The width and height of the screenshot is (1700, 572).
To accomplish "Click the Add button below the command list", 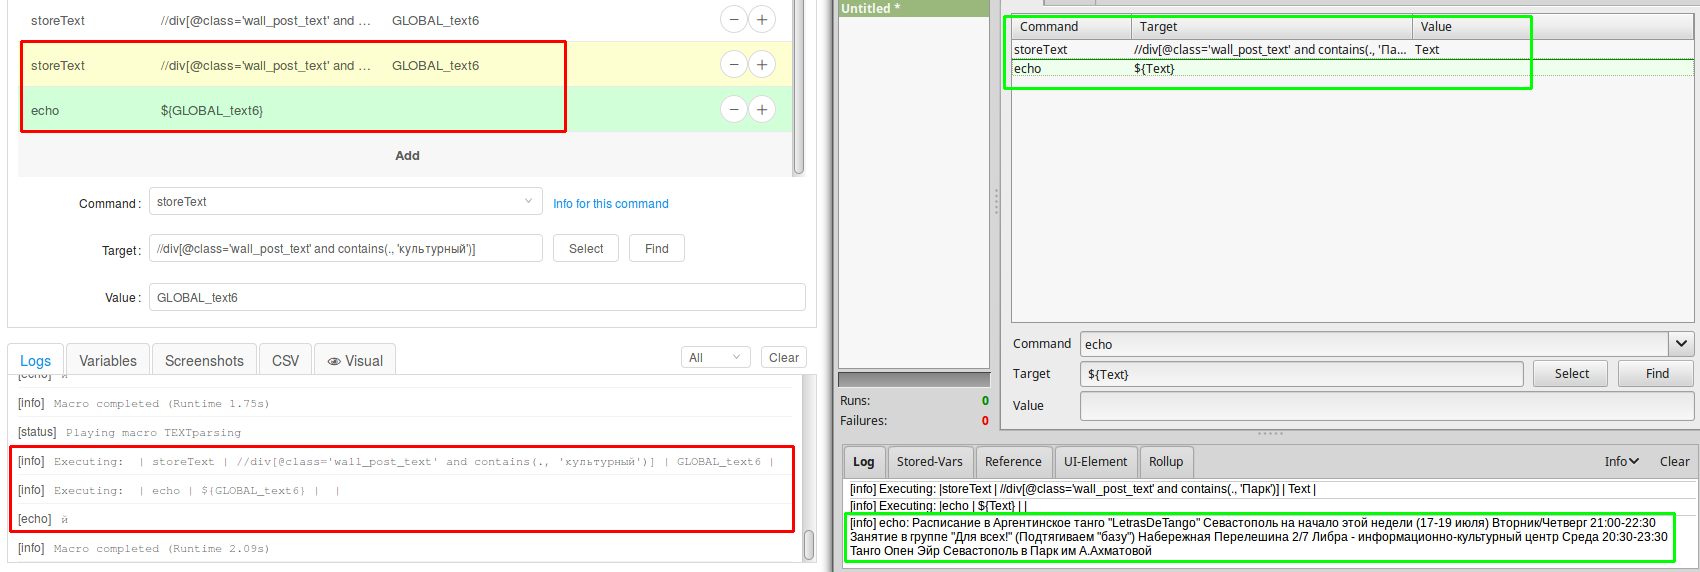I will [407, 156].
